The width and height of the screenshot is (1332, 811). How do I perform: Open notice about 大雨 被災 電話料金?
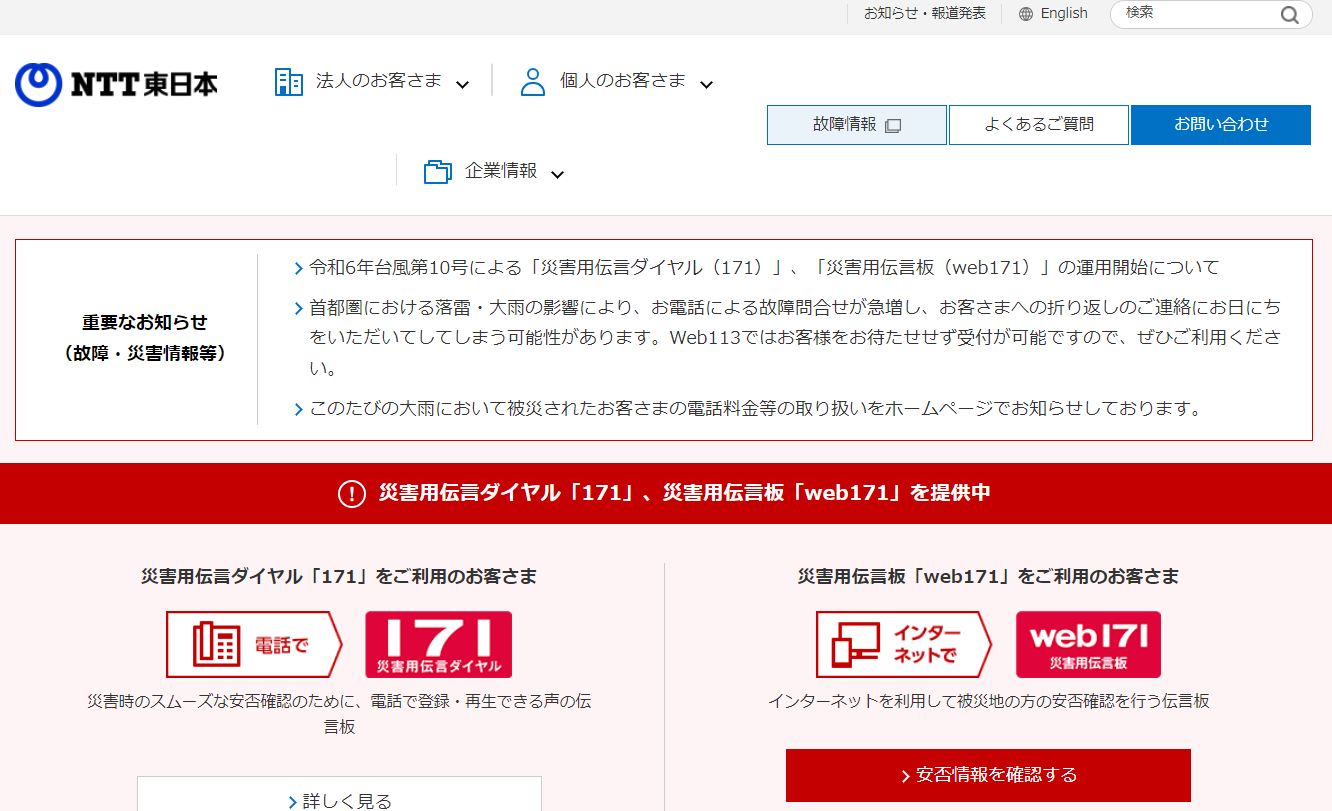click(x=755, y=409)
